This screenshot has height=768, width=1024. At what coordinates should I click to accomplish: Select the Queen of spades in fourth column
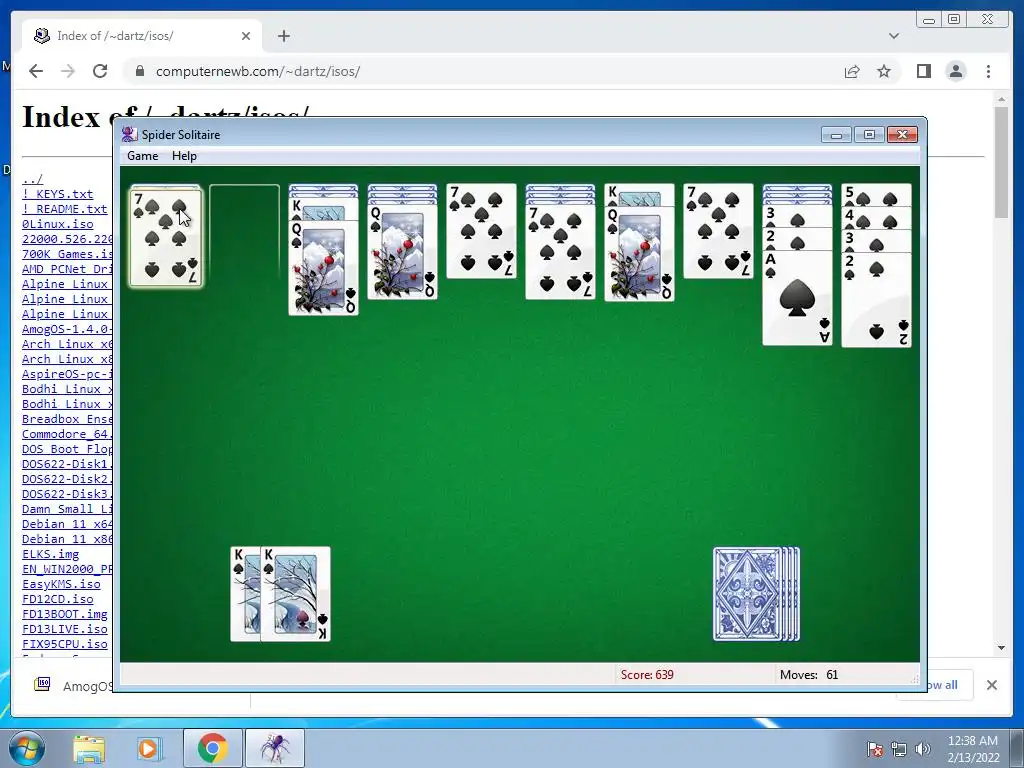pyautogui.click(x=402, y=252)
